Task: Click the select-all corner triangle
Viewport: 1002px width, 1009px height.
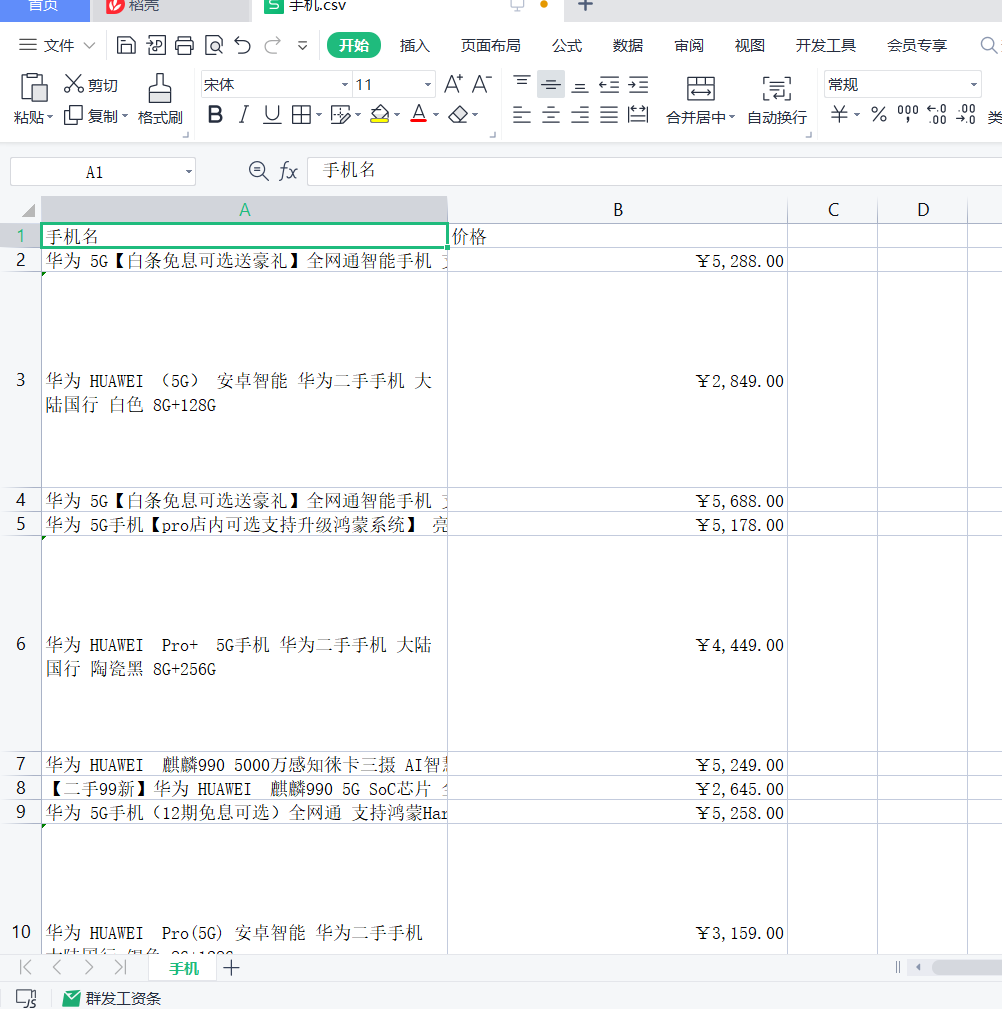Action: click(x=28, y=210)
